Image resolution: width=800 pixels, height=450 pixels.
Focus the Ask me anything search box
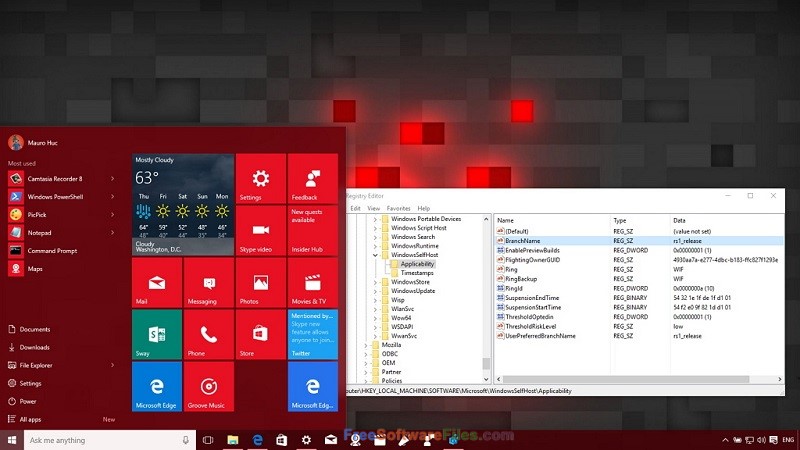click(x=110, y=440)
